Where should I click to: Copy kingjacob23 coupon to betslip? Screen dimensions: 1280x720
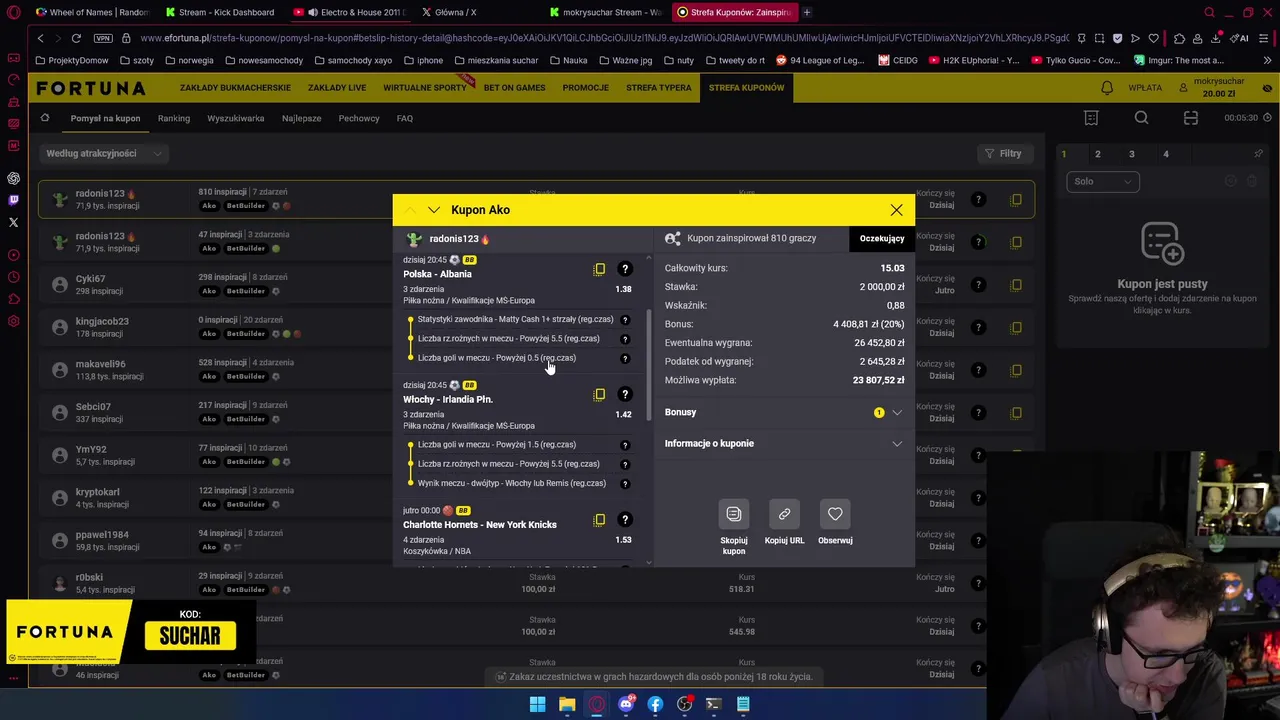pos(1016,327)
